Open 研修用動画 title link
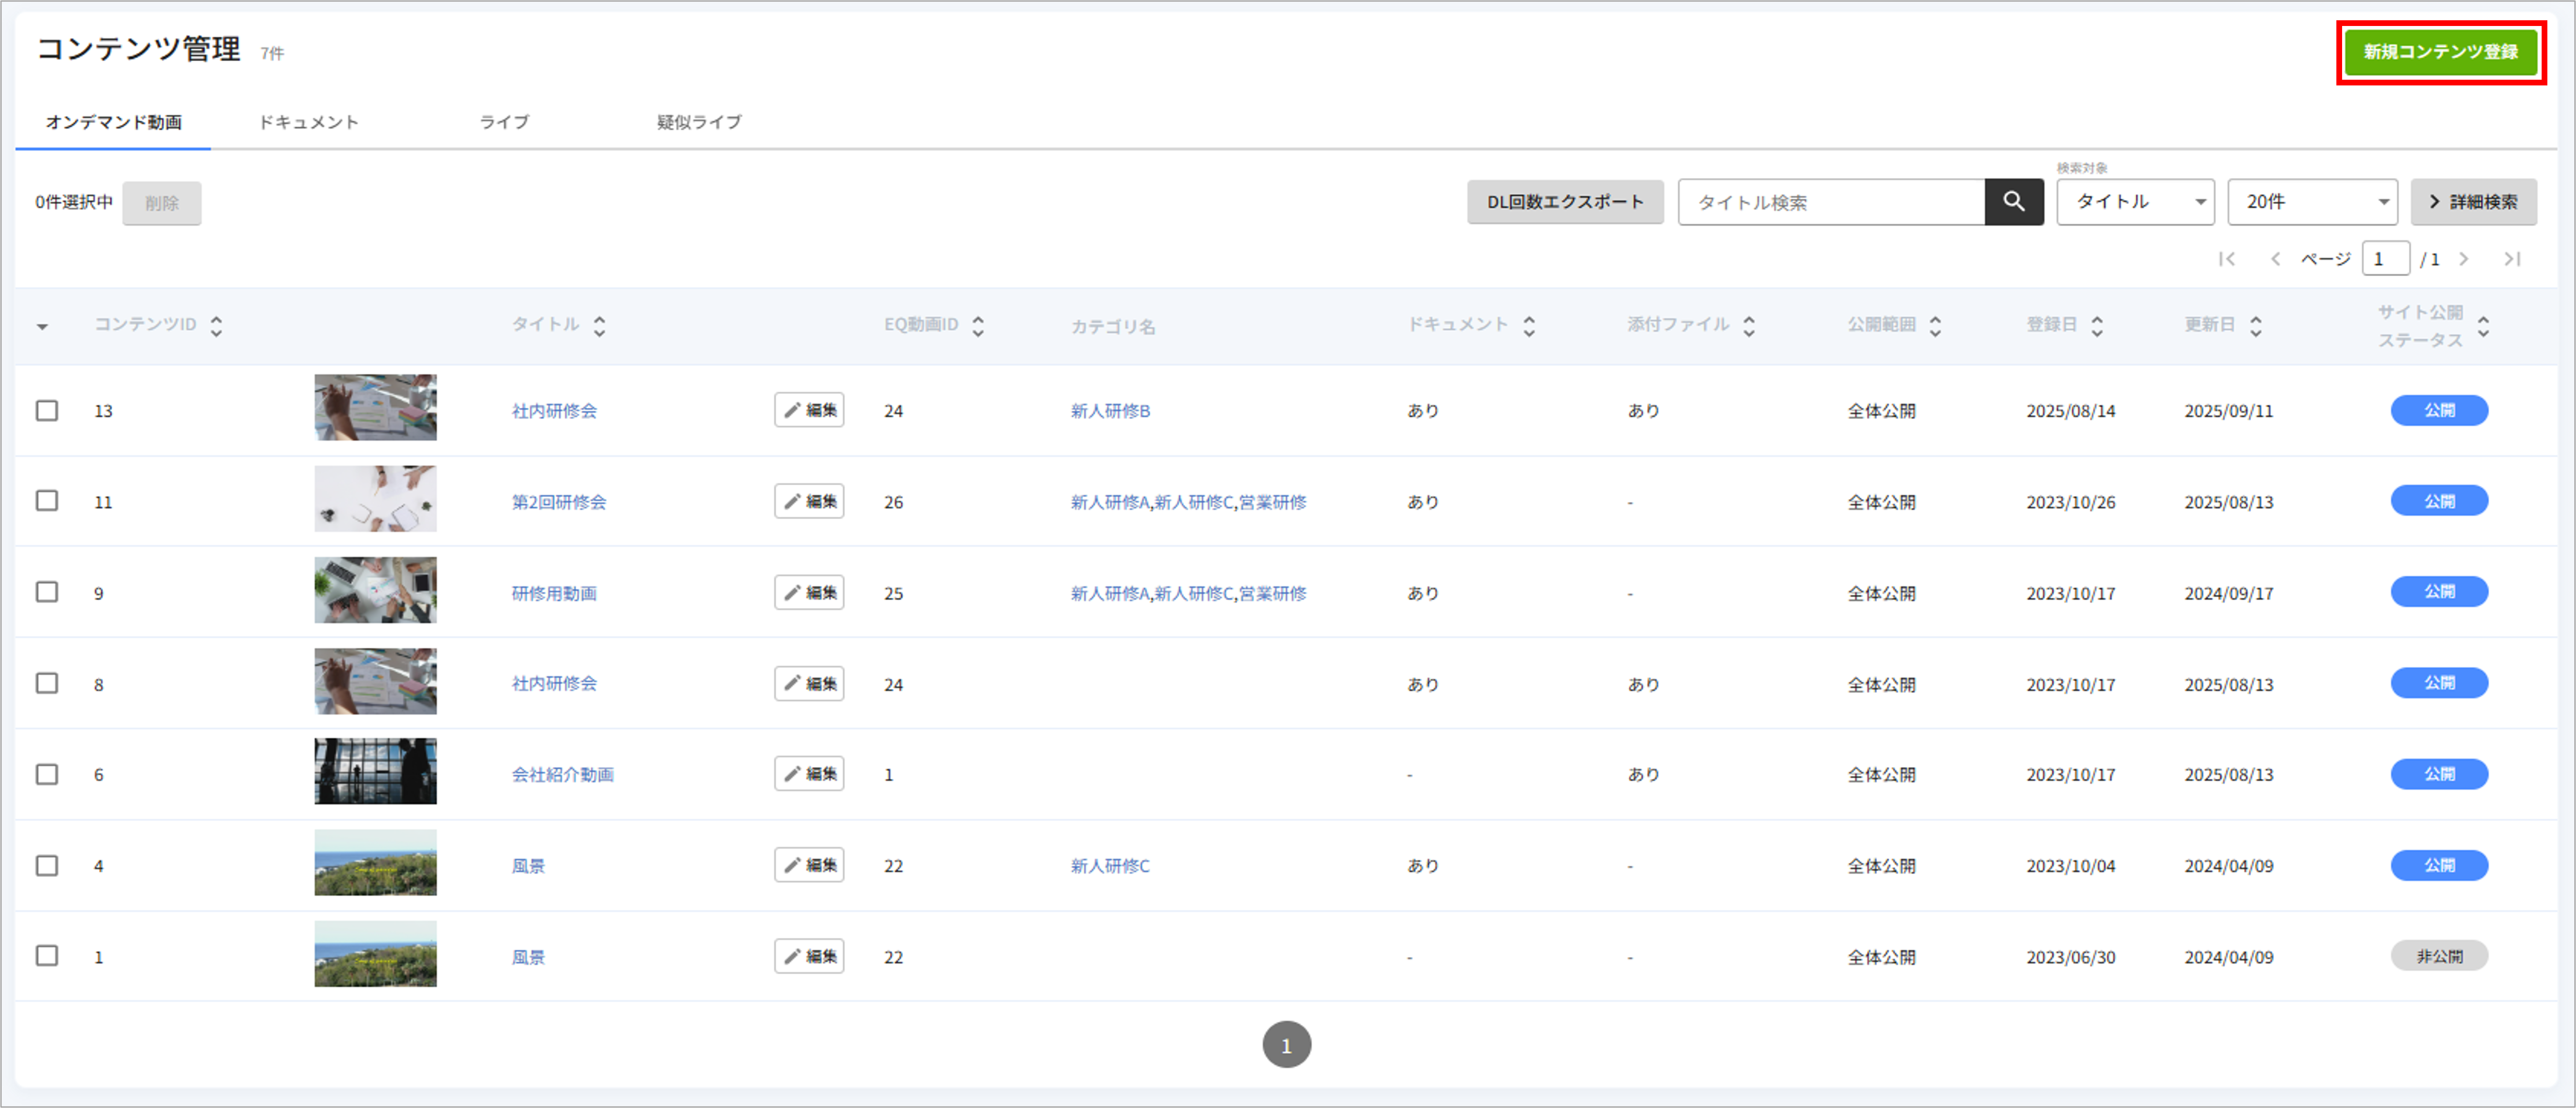2576x1108 pixels. 554,593
